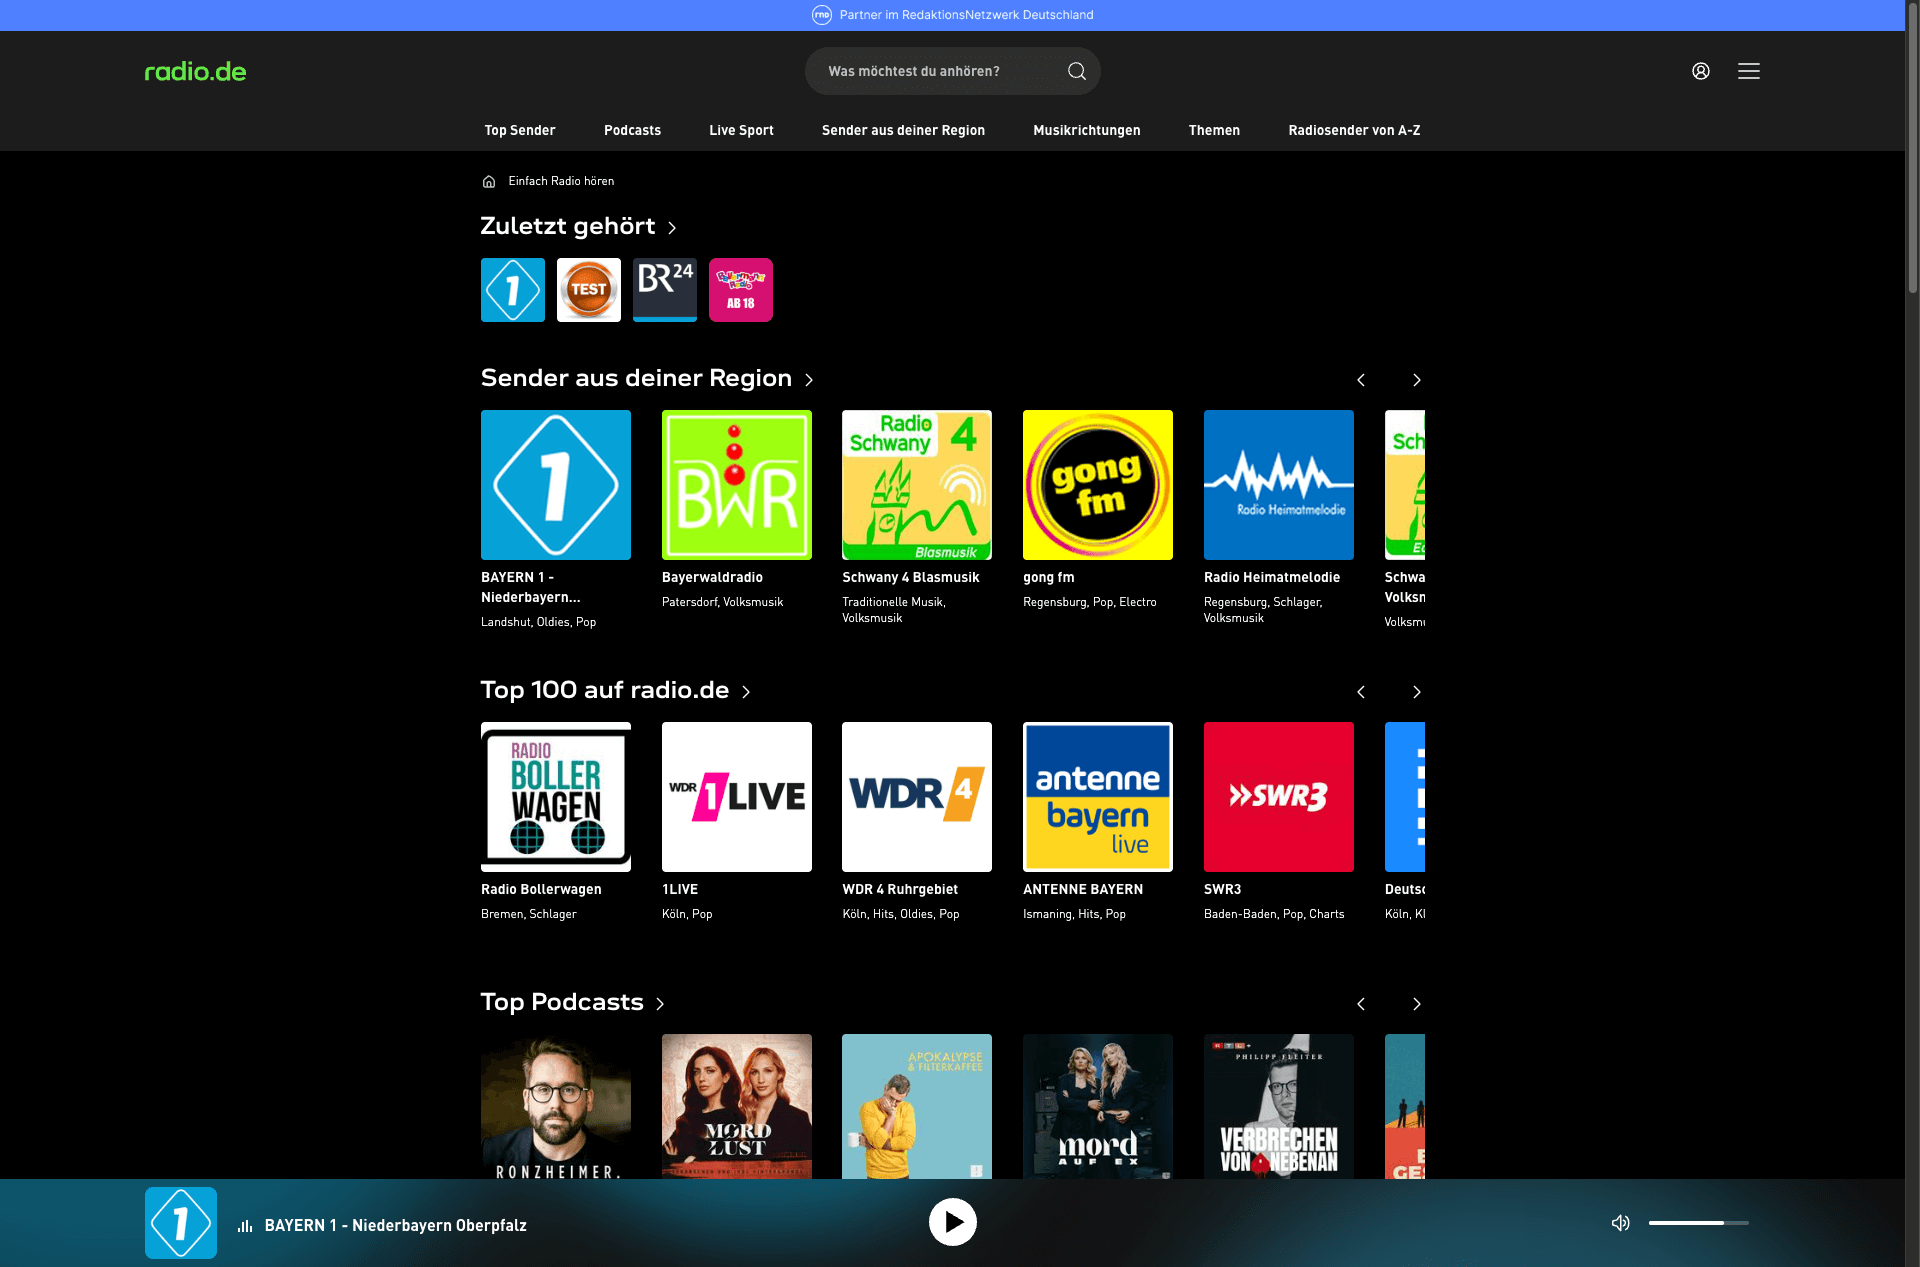Open the BR24 station tile
The height and width of the screenshot is (1267, 1920).
(x=664, y=289)
